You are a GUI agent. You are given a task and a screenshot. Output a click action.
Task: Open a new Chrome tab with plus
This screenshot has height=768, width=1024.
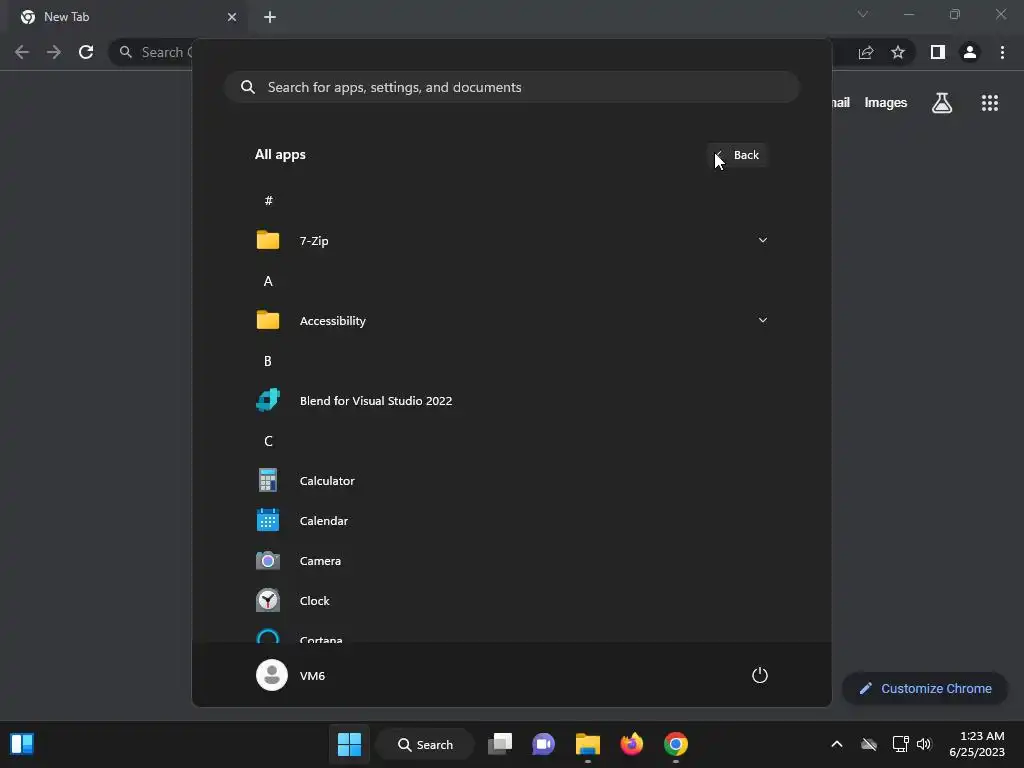270,17
